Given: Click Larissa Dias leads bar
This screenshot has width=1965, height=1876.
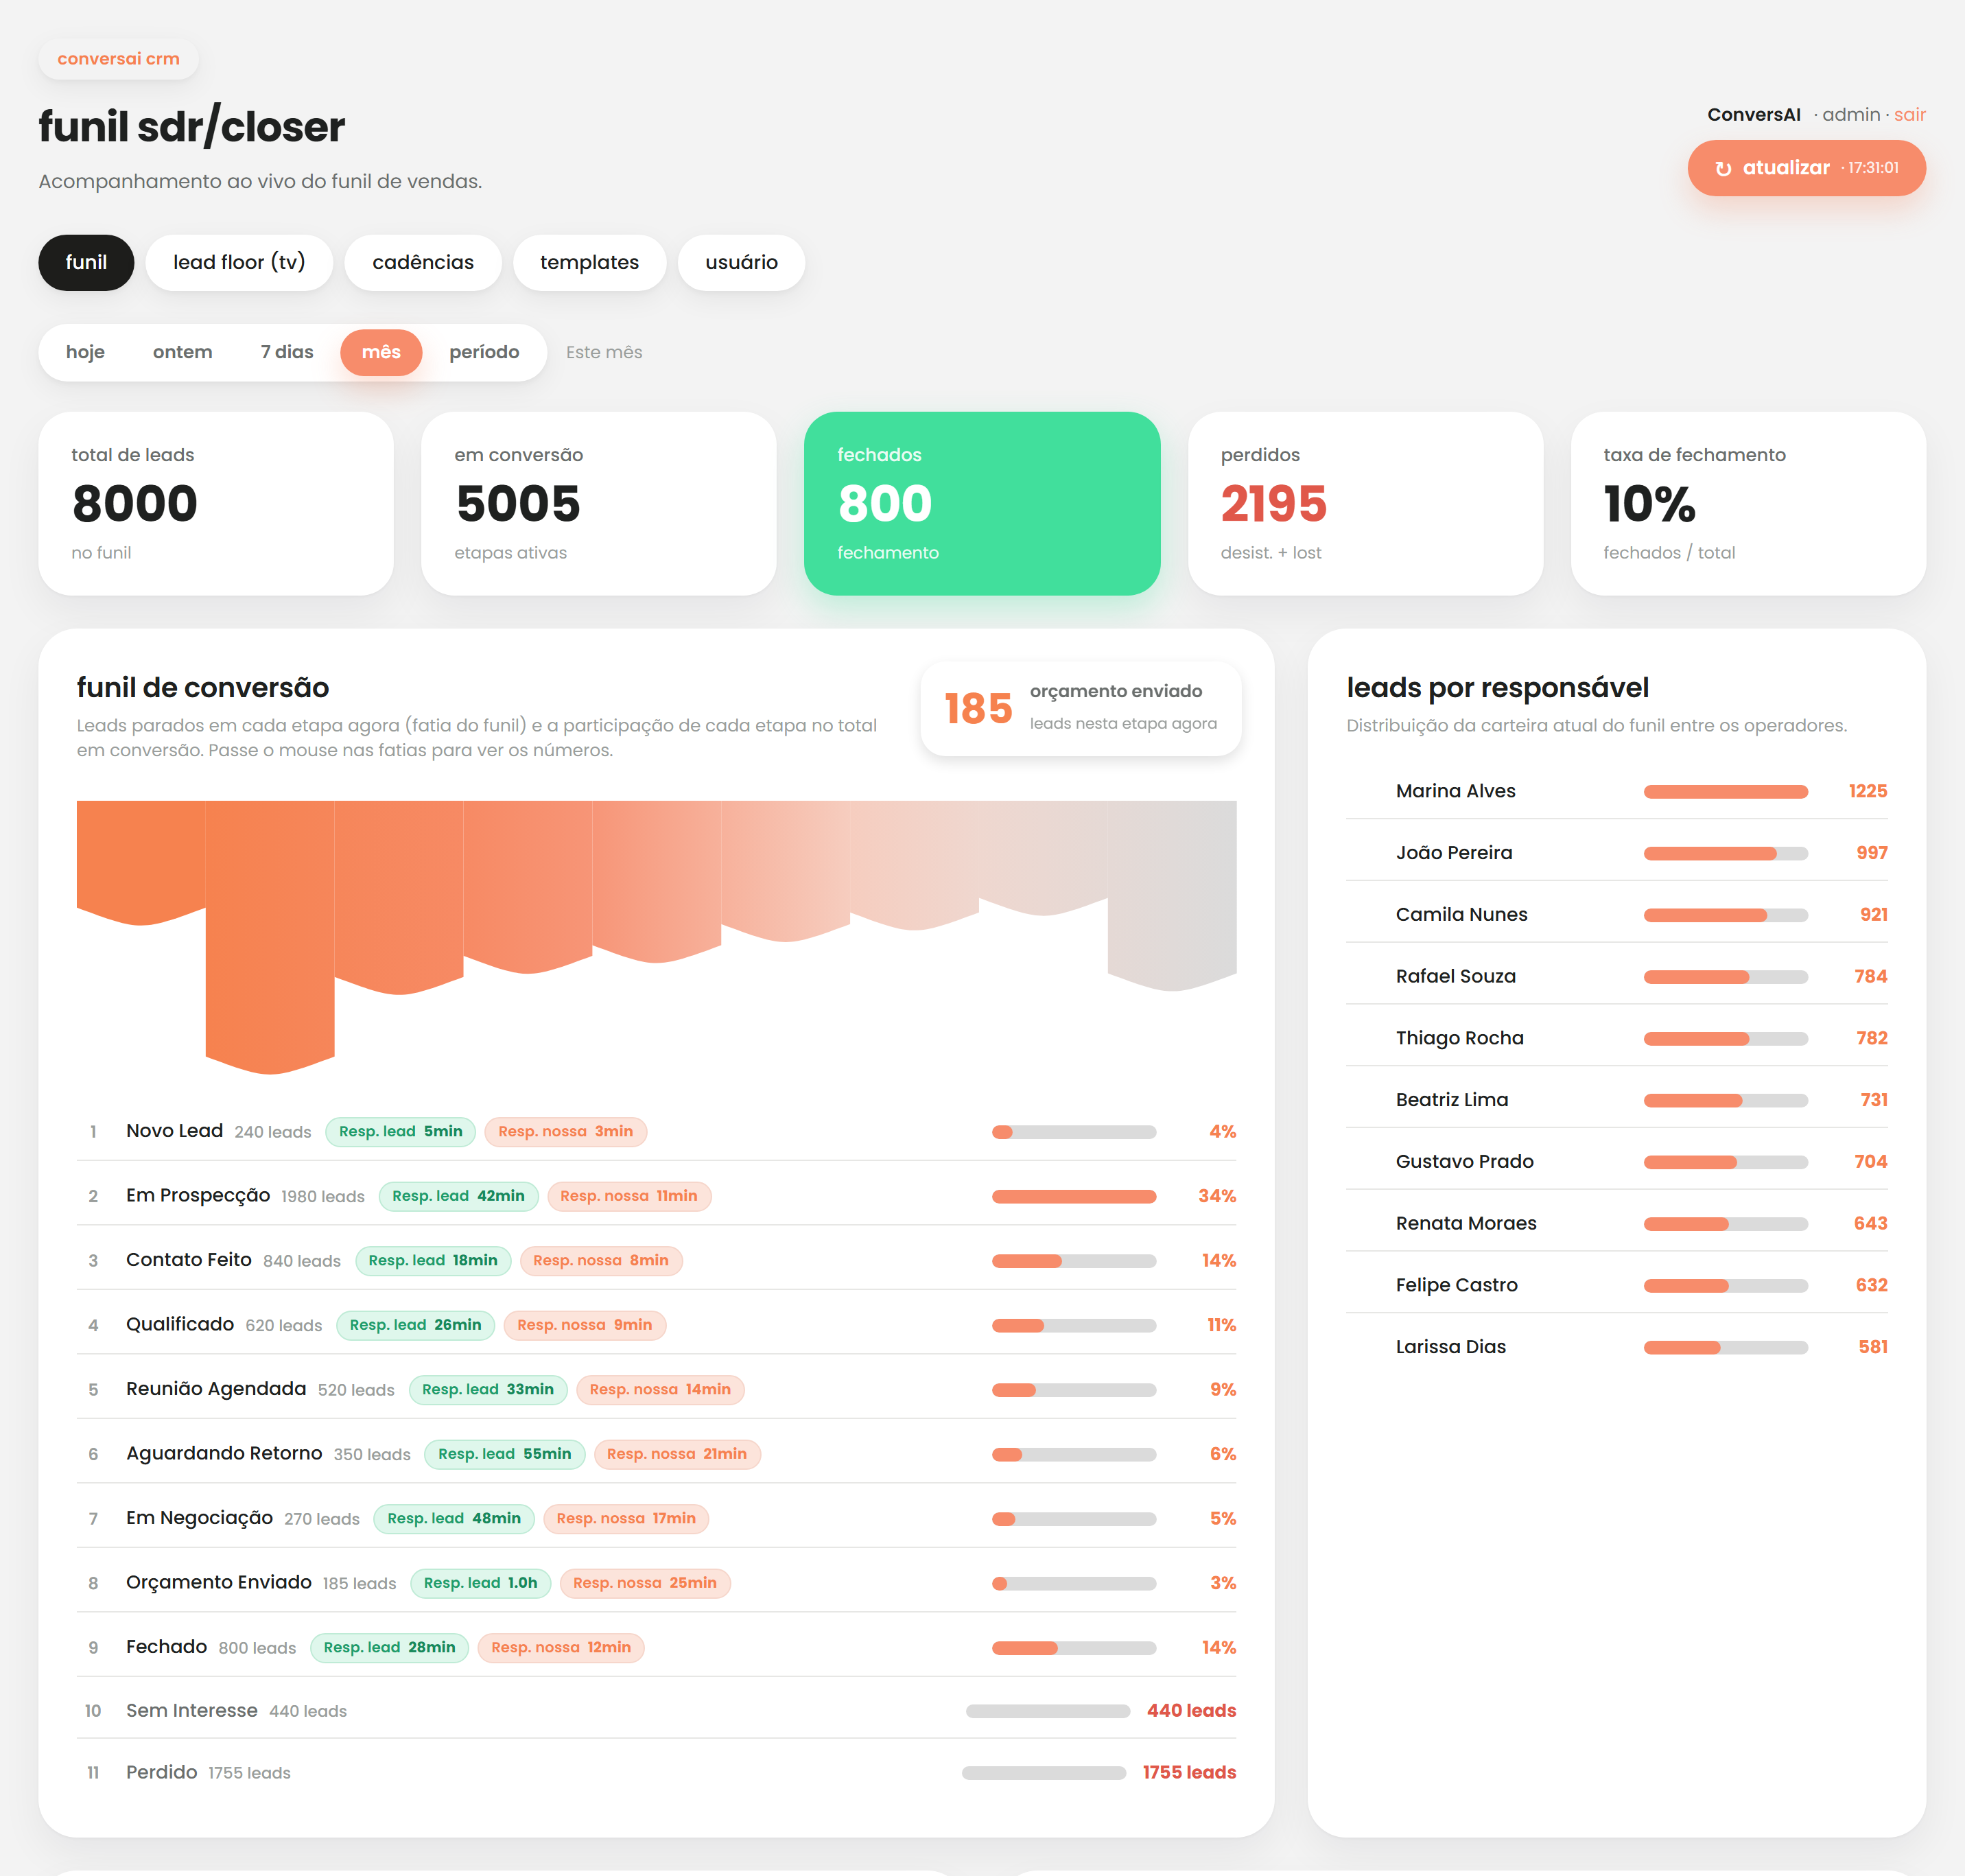Looking at the screenshot, I should pos(1725,1348).
